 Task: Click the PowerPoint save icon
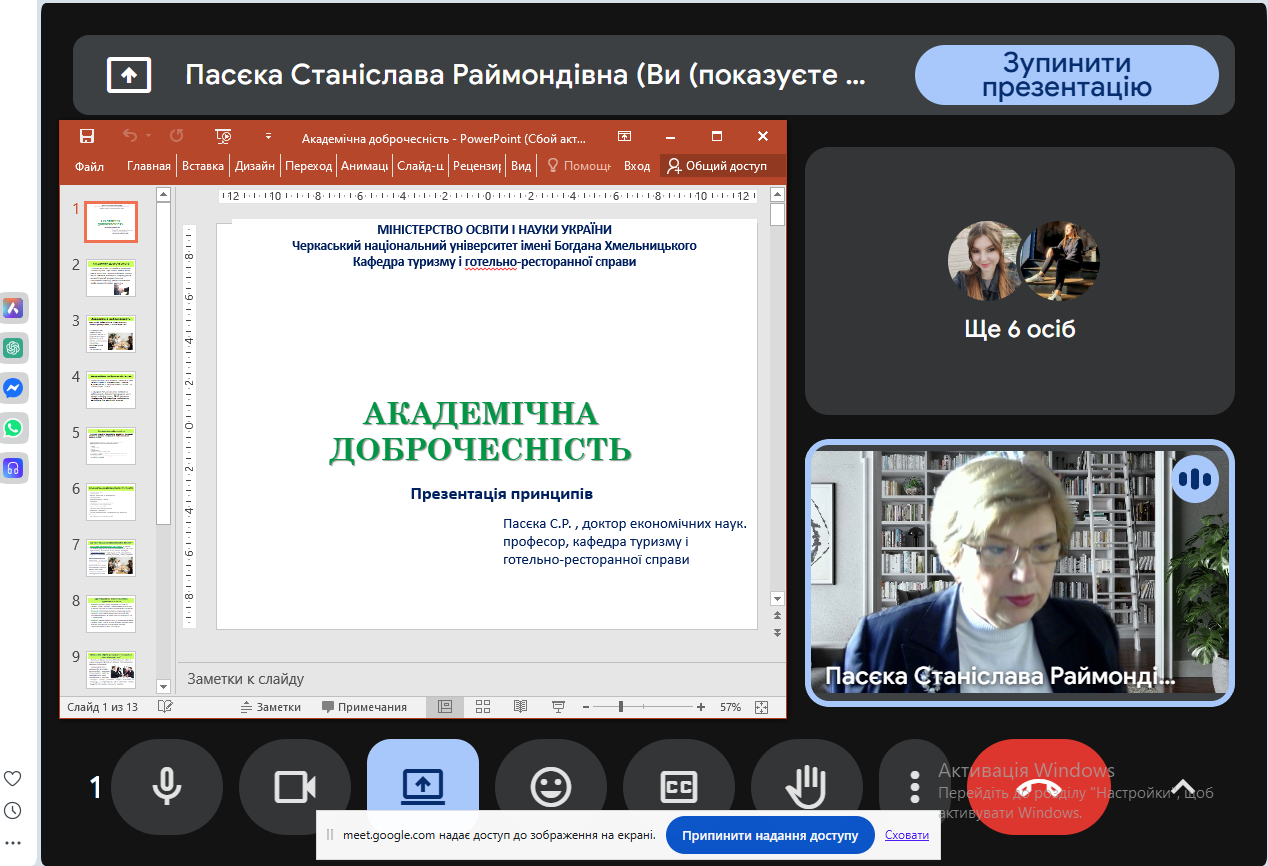(87, 136)
